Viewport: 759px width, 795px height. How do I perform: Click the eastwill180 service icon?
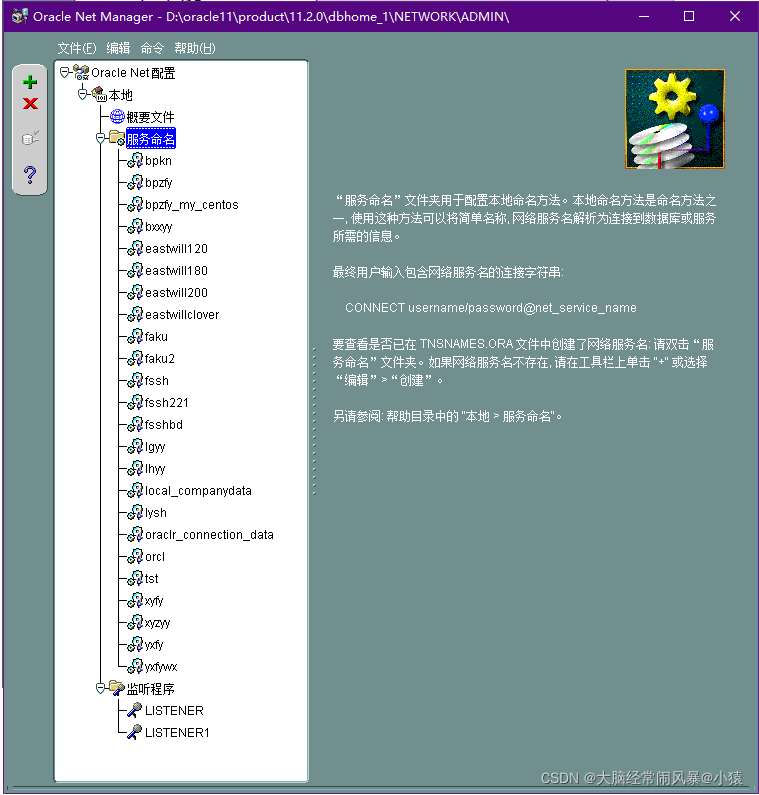pyautogui.click(x=135, y=271)
